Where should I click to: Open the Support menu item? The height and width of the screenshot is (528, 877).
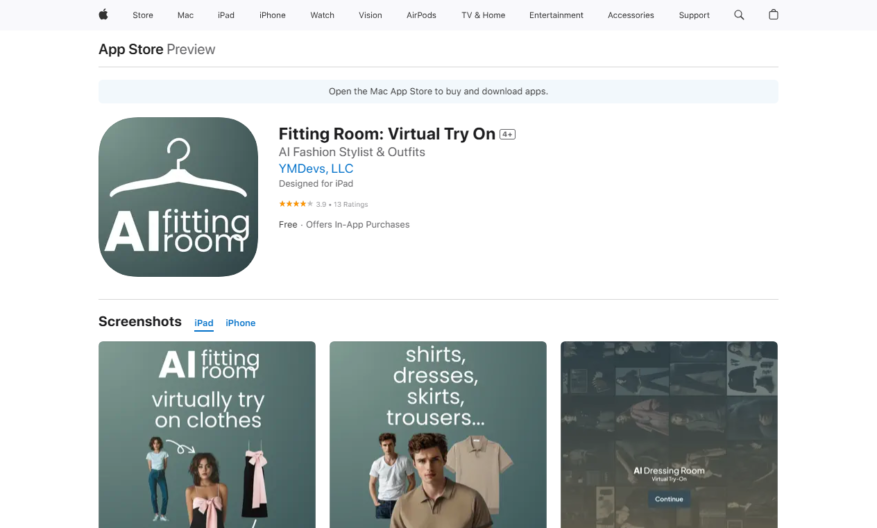(x=694, y=15)
